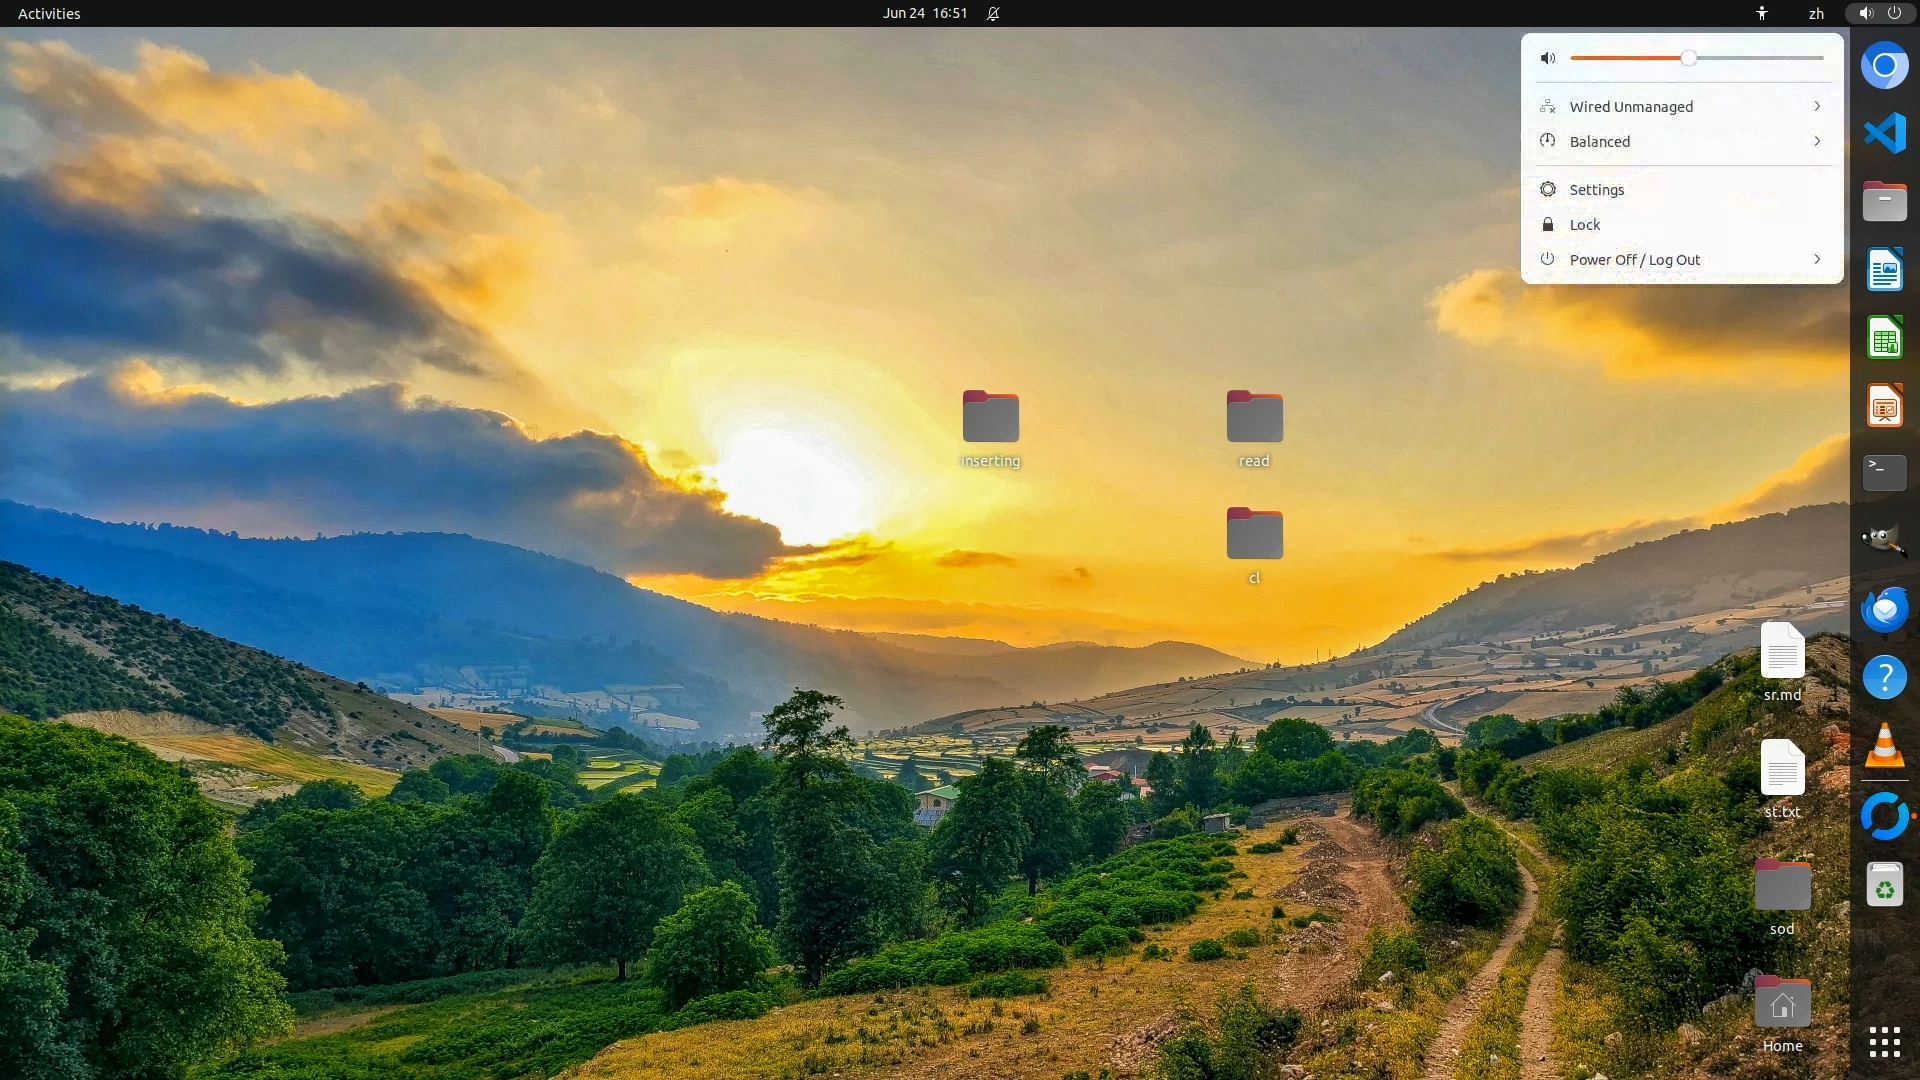Click the volume slider track
1920x1080 pixels.
[1760, 58]
